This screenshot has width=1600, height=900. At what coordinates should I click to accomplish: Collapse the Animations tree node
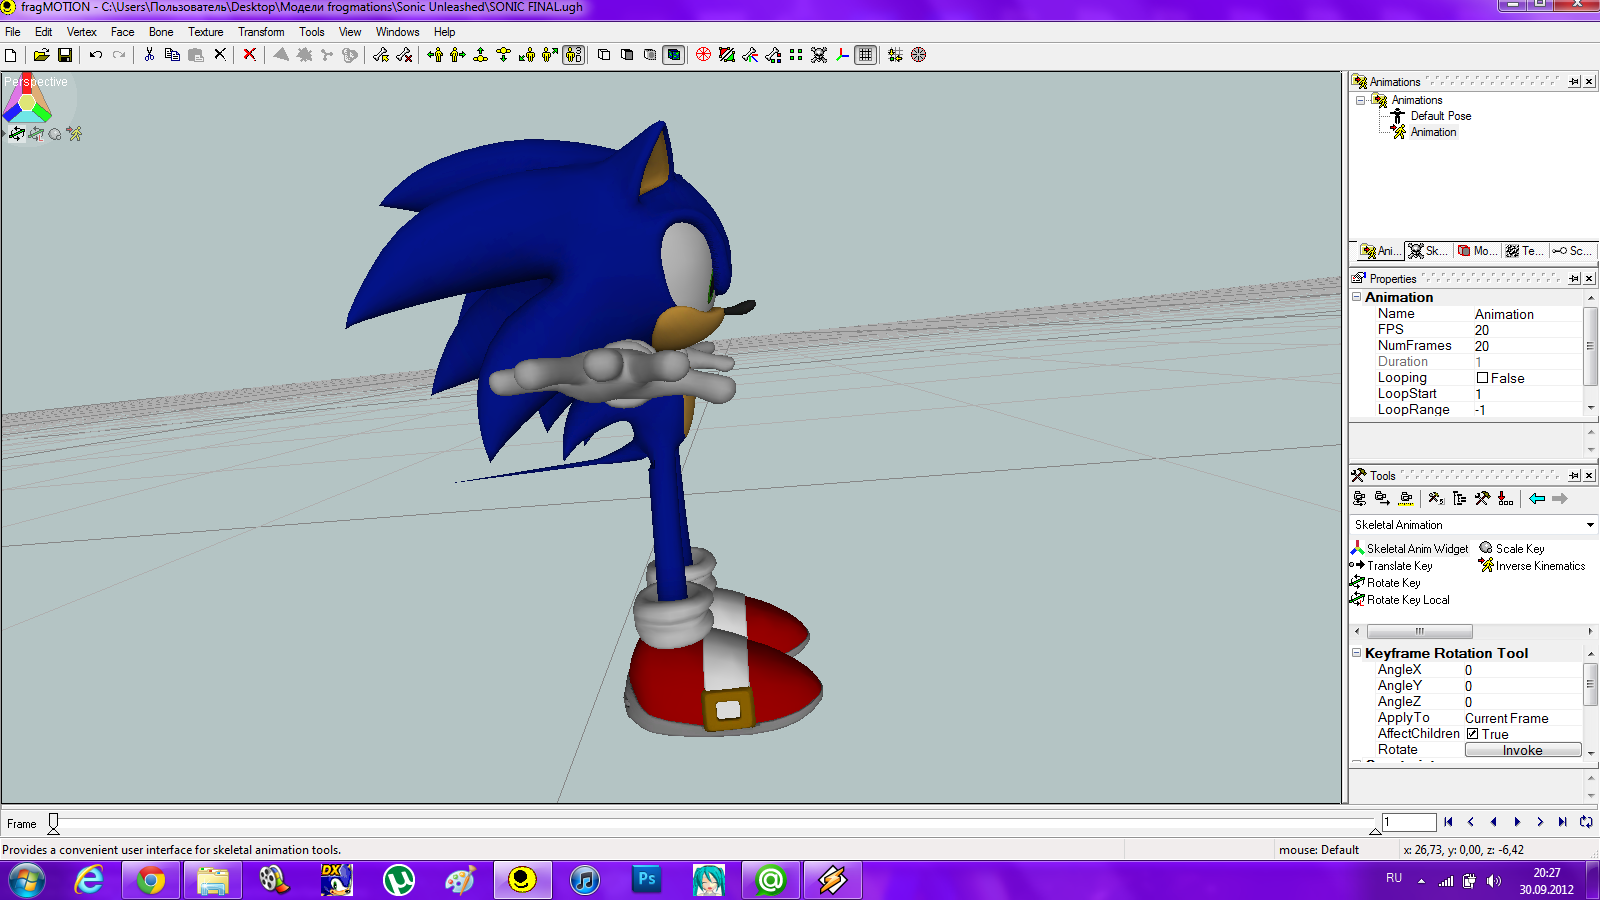[x=1360, y=100]
